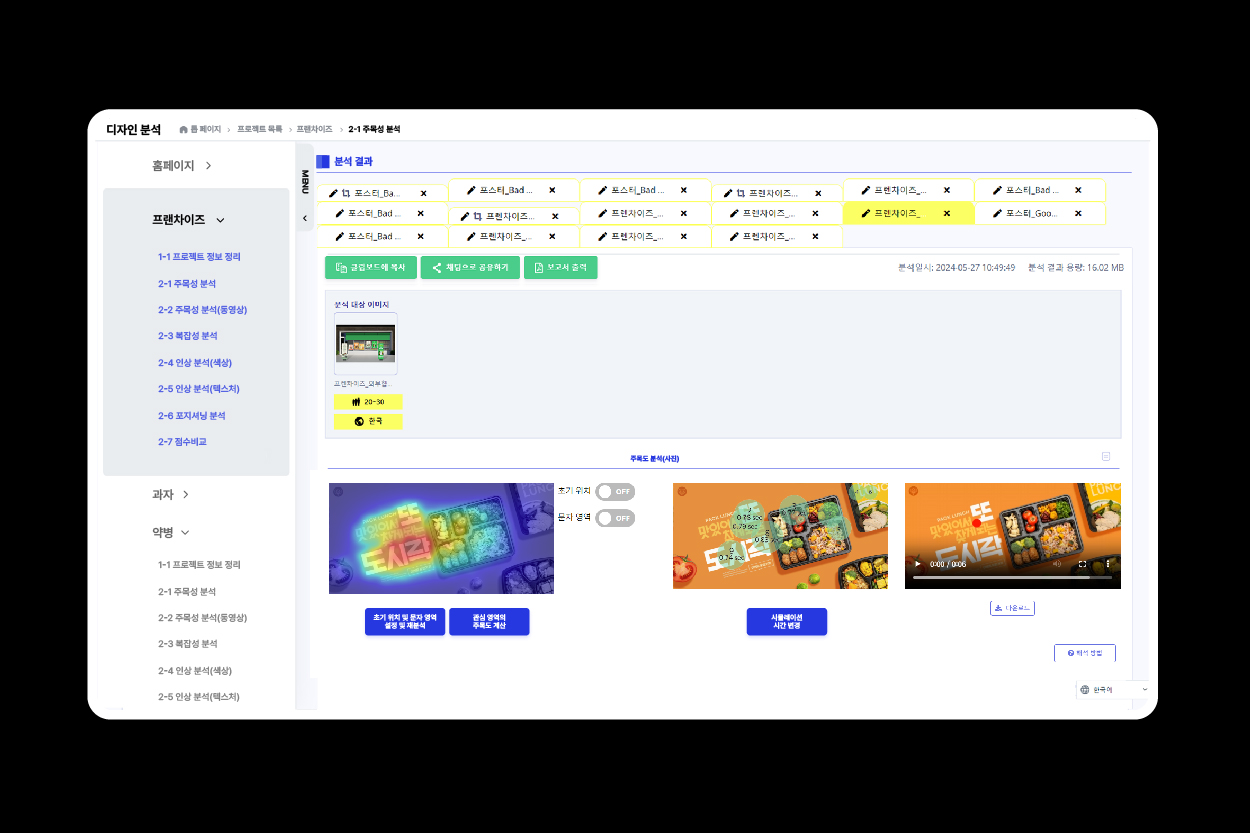Close the 포스터_Goo... tab with its X

pyautogui.click(x=1078, y=213)
